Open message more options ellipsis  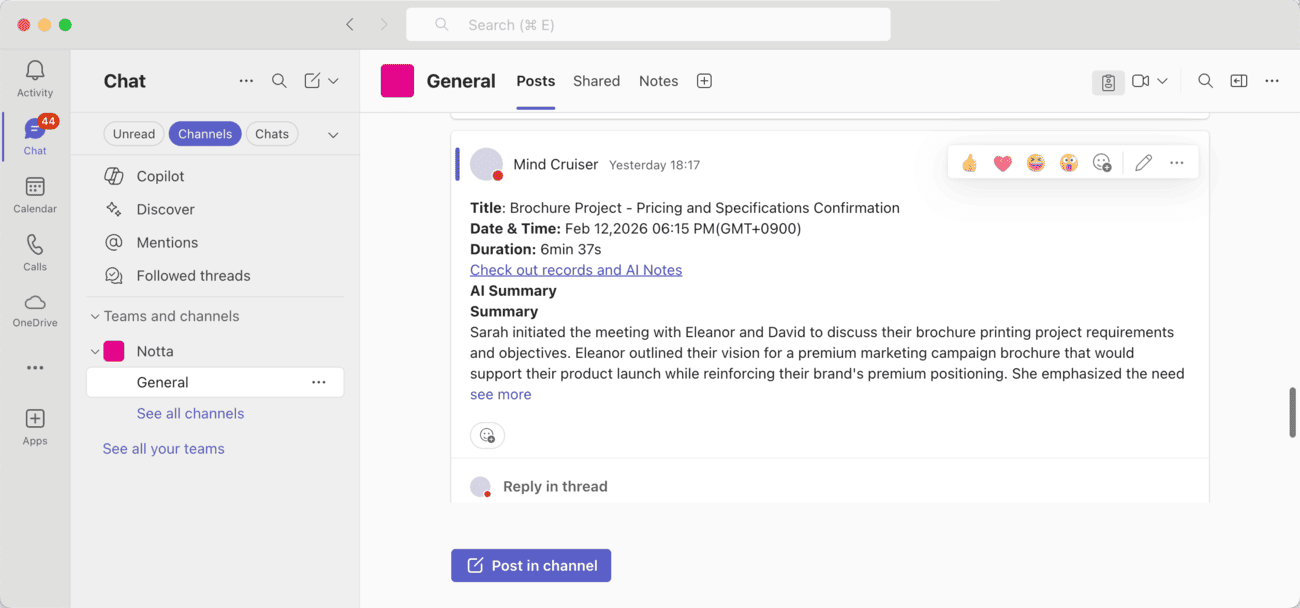[1177, 163]
